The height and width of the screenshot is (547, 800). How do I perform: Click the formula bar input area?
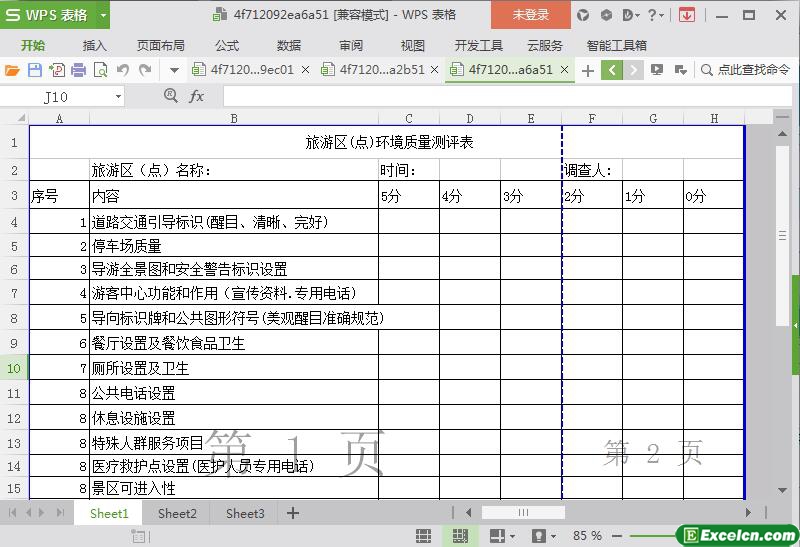coord(507,96)
